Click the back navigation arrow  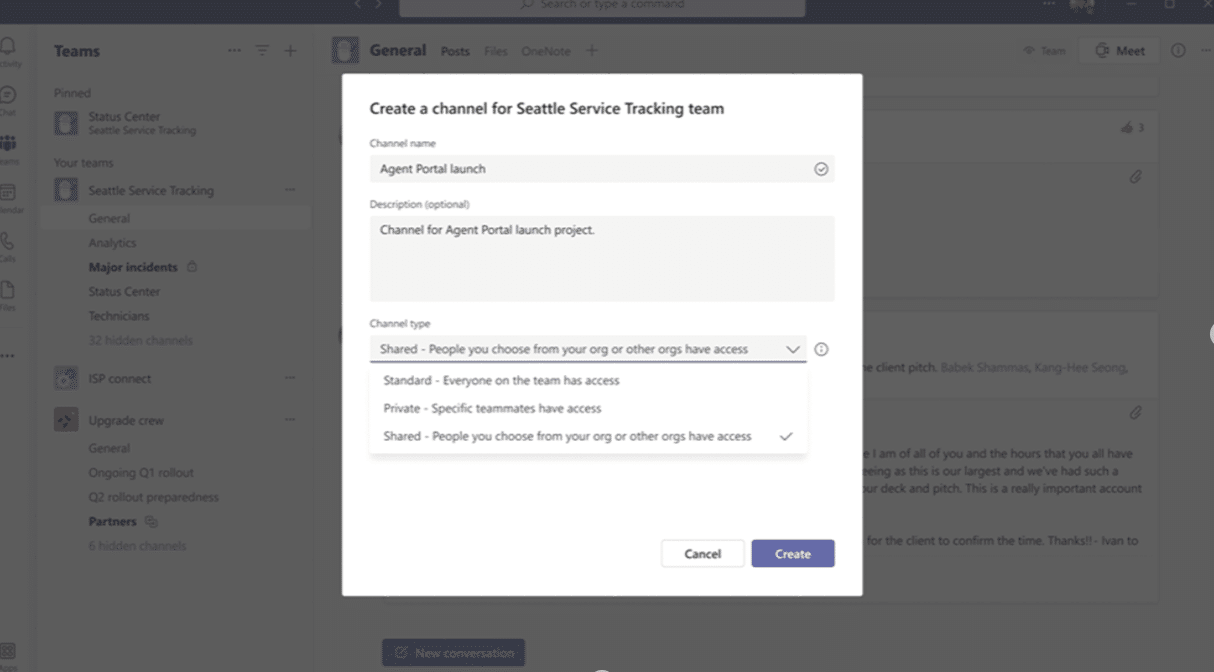point(358,5)
